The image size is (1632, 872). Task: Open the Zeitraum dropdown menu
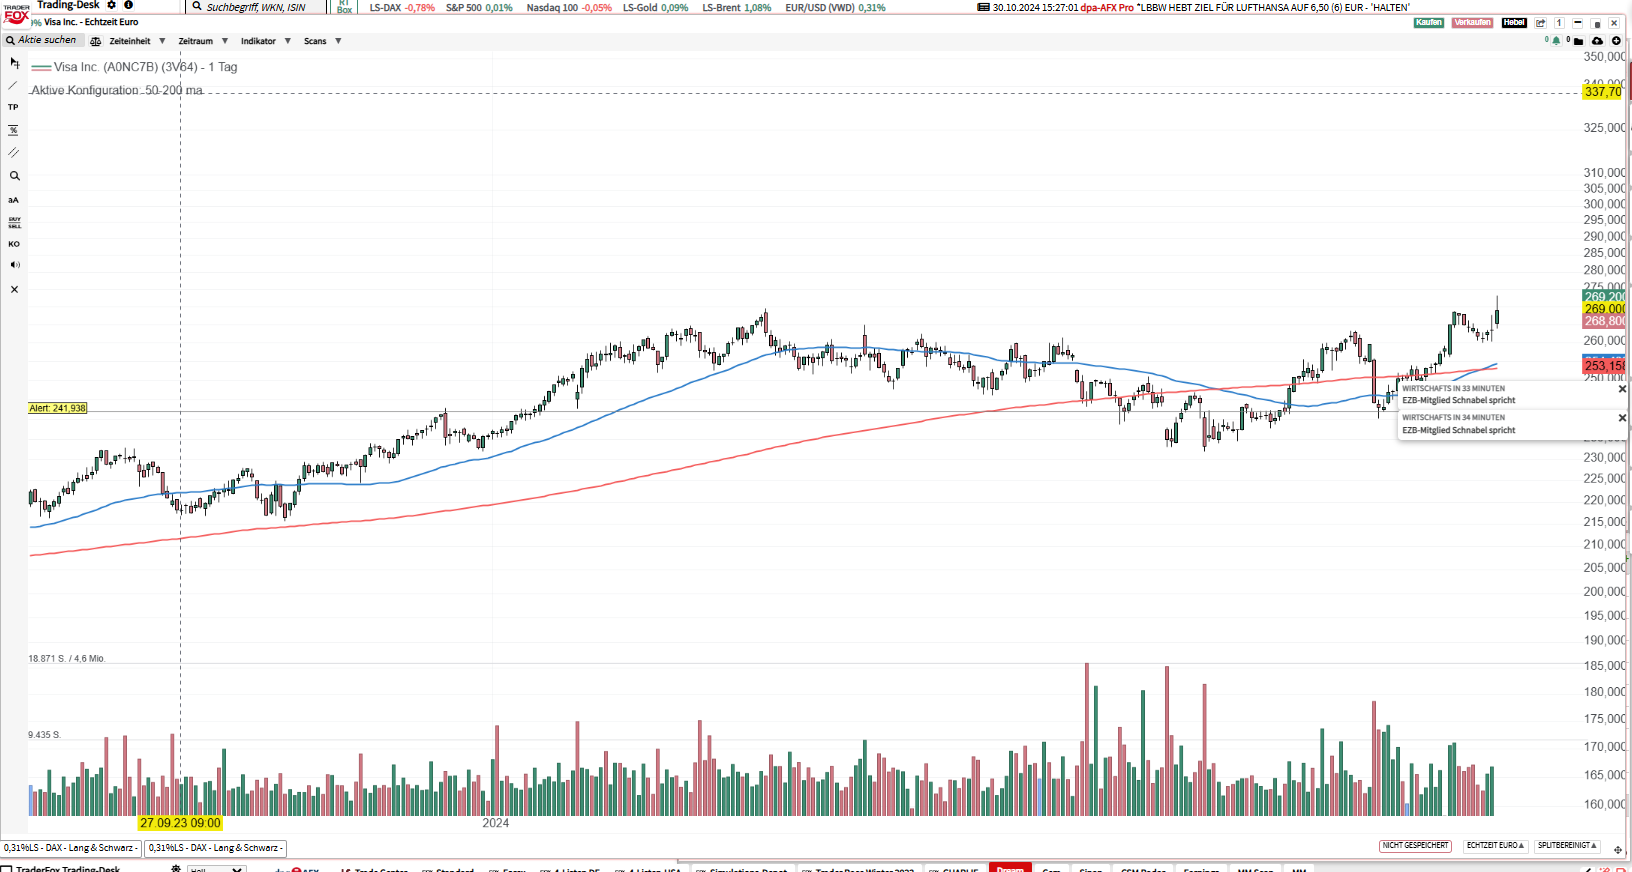click(203, 41)
